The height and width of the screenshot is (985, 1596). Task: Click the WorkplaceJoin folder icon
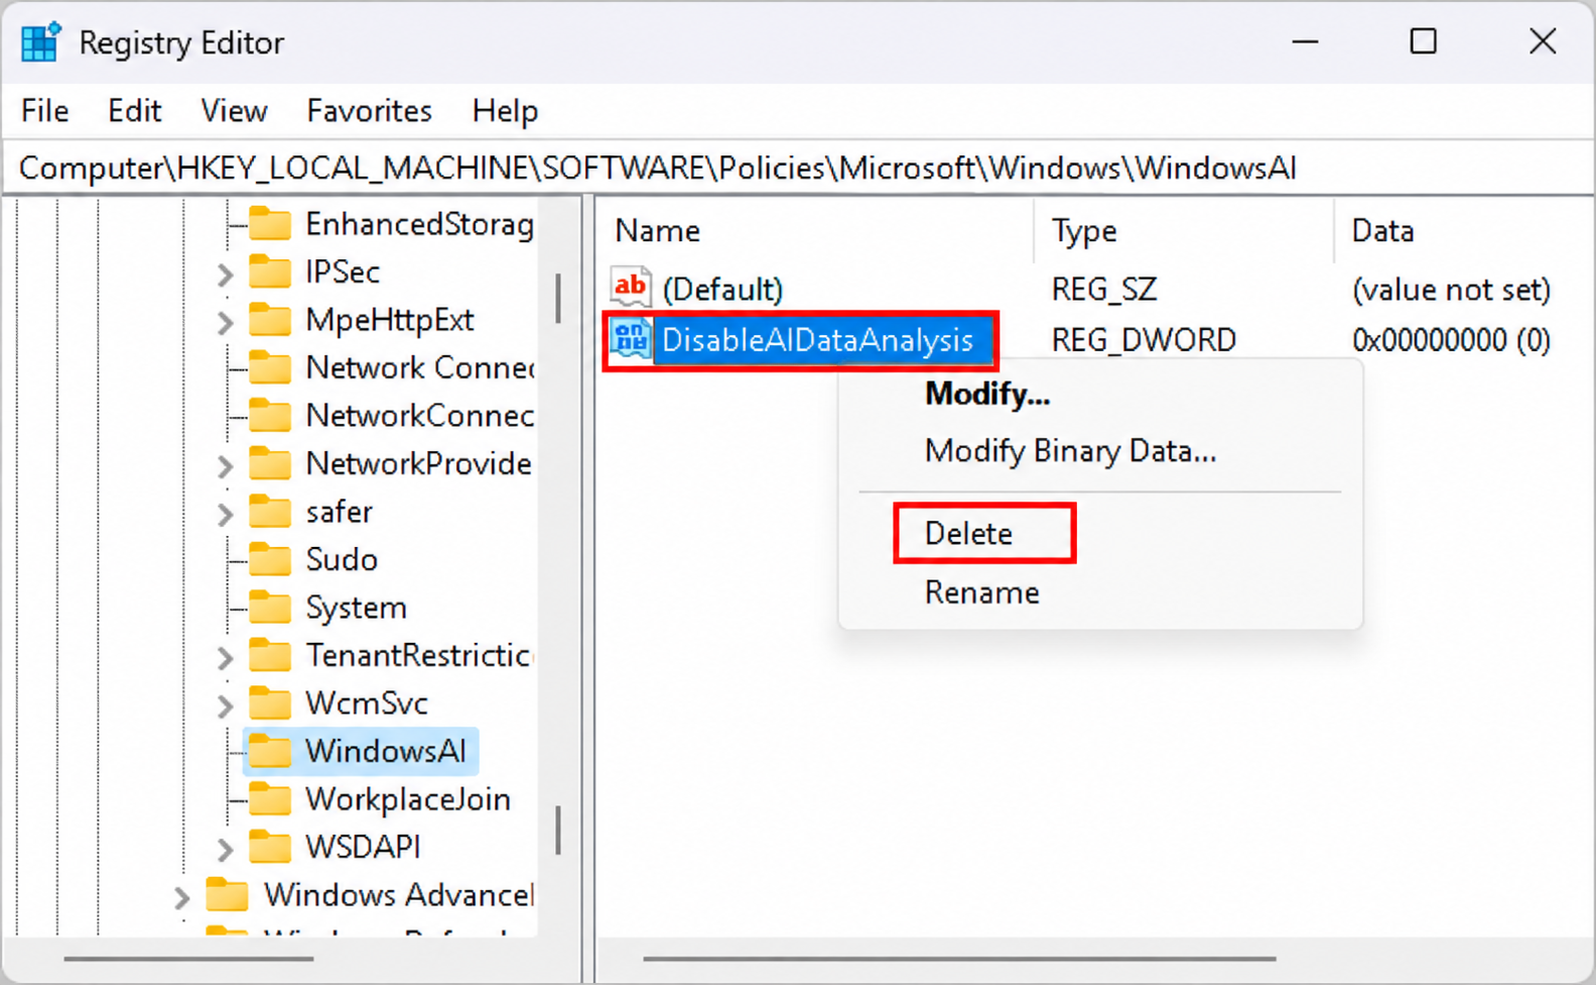[270, 799]
